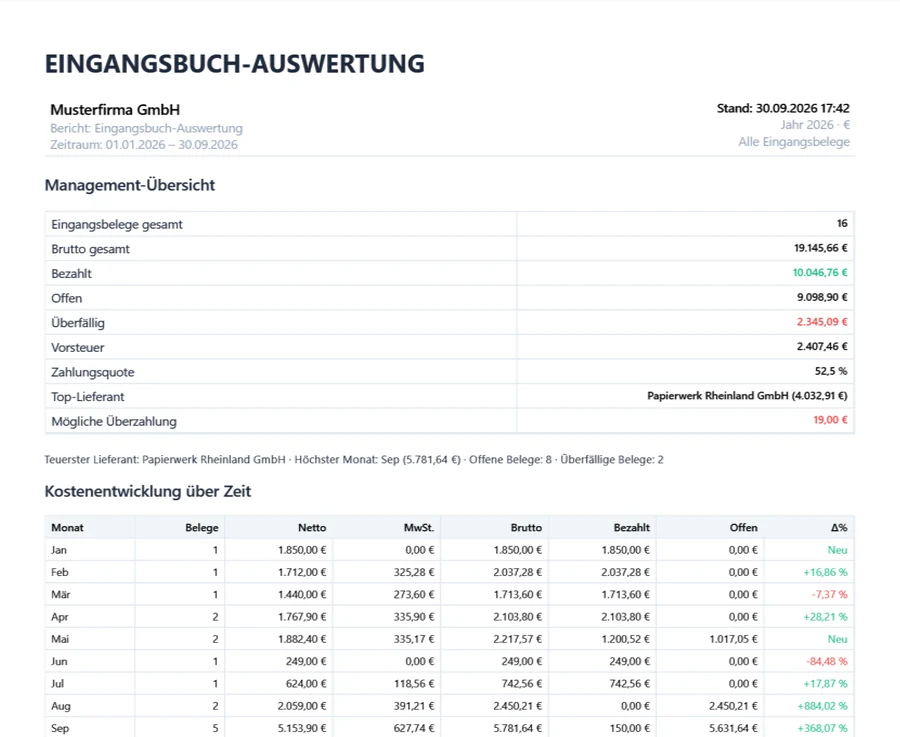Image resolution: width=900 pixels, height=737 pixels.
Task: Click the Sep row Belege count 5
Action: coord(215,728)
